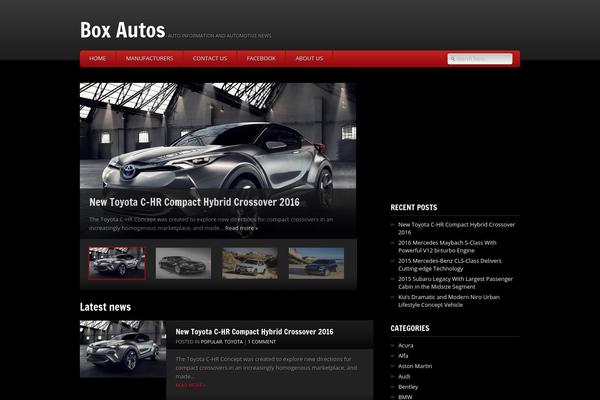Viewport: 600px width, 400px height.
Task: Open recent post 2016 Mercedes Maybach S-Class
Action: [x=447, y=247]
